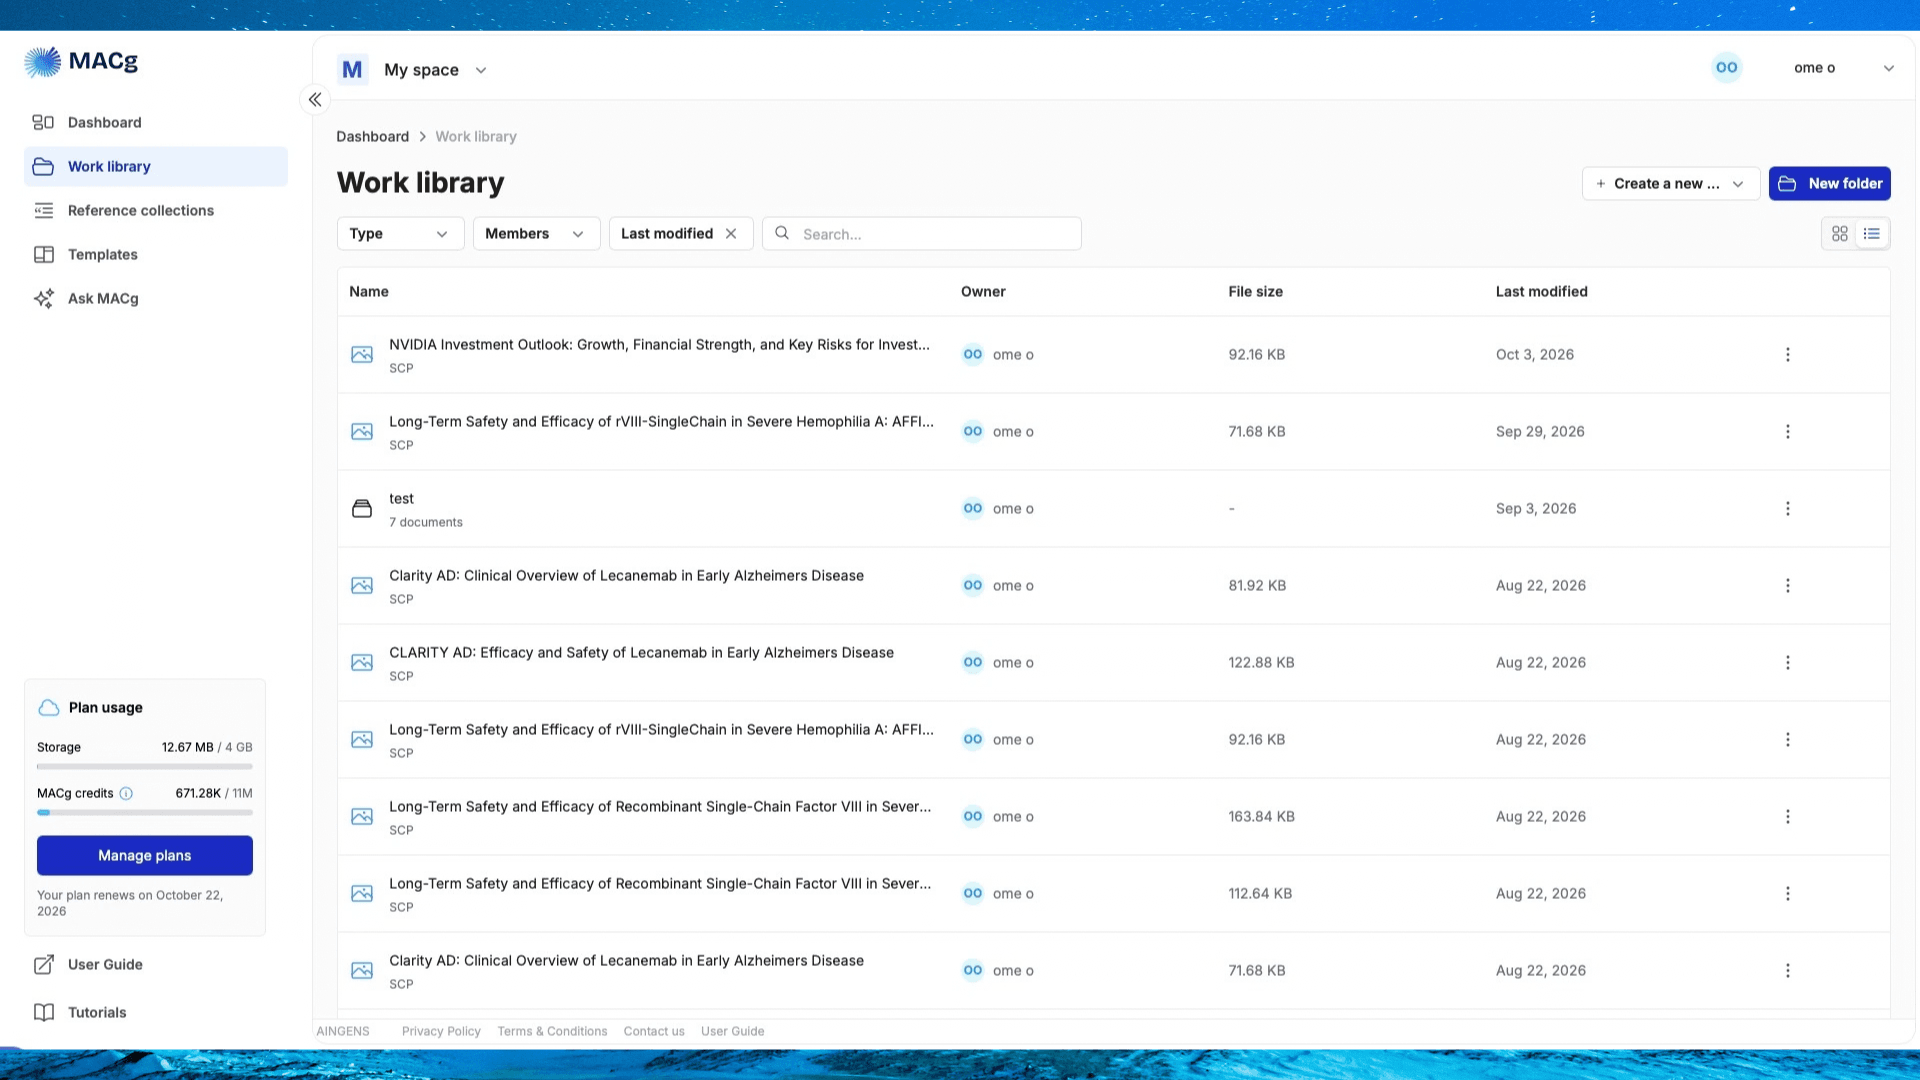The image size is (1920, 1080).
Task: Go to Templates in sidebar
Action: 156,254
